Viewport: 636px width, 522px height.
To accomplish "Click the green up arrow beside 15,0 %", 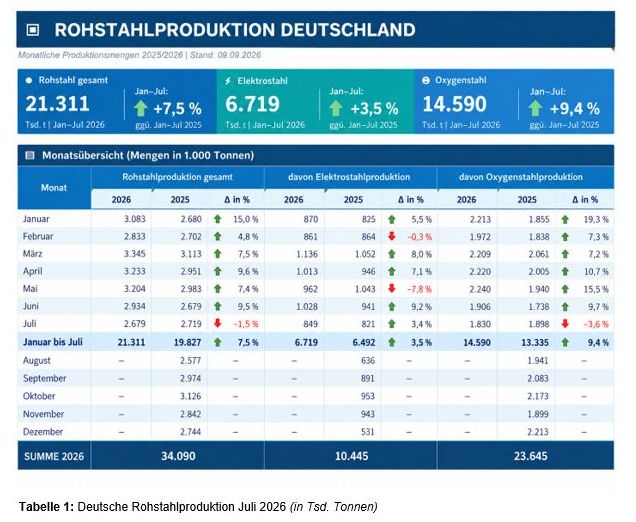I will coord(218,219).
